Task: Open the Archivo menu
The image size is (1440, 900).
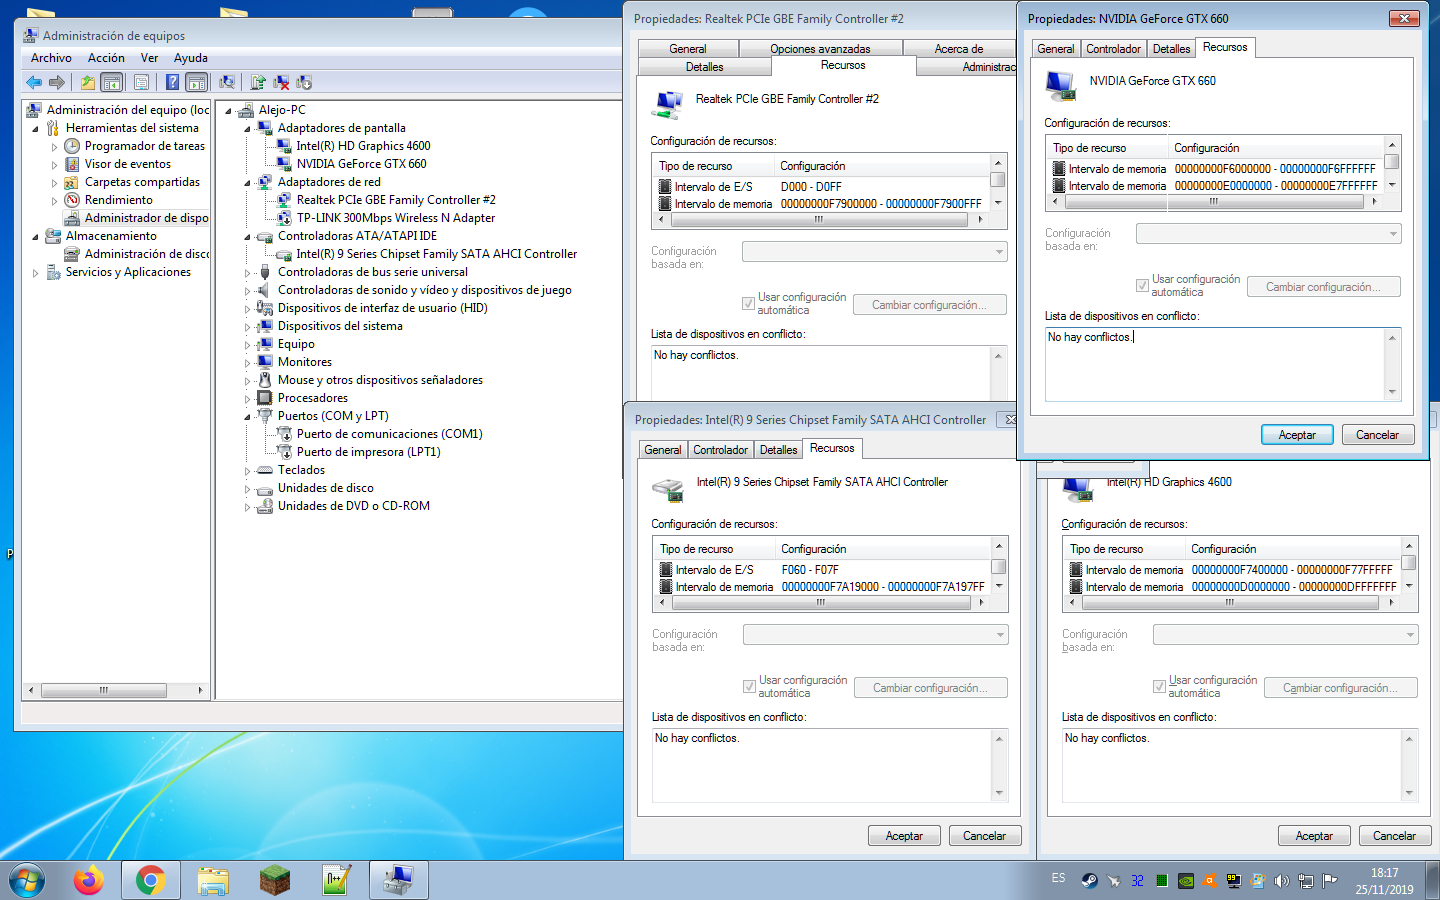Action: (51, 58)
